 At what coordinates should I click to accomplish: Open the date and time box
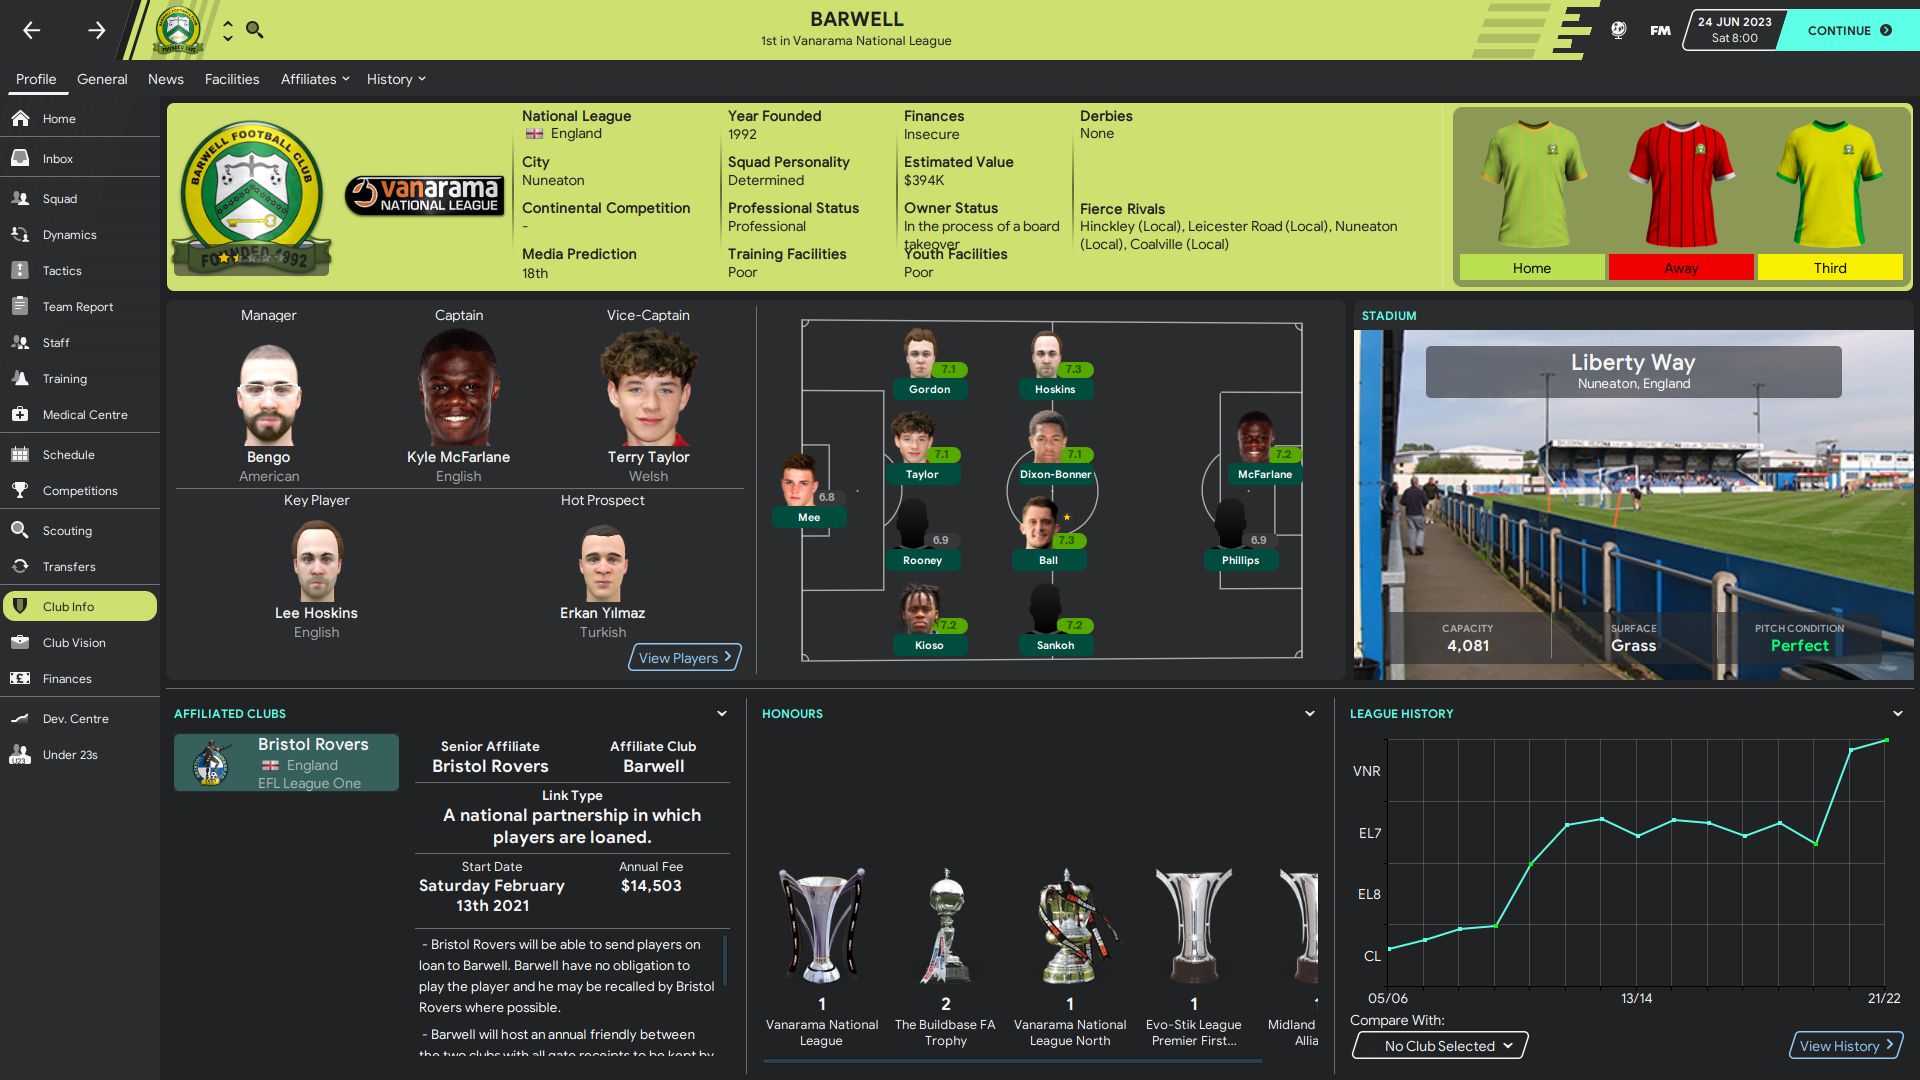tap(1735, 30)
